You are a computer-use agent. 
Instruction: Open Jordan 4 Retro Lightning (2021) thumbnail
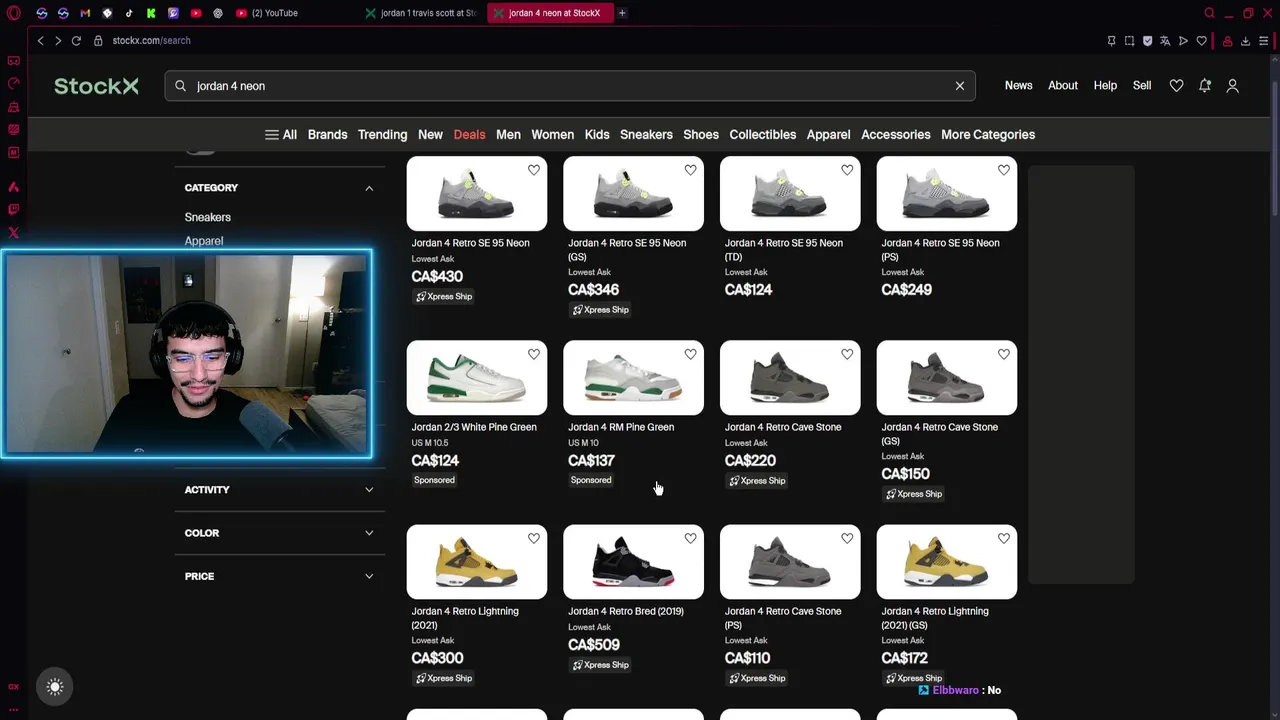(477, 562)
